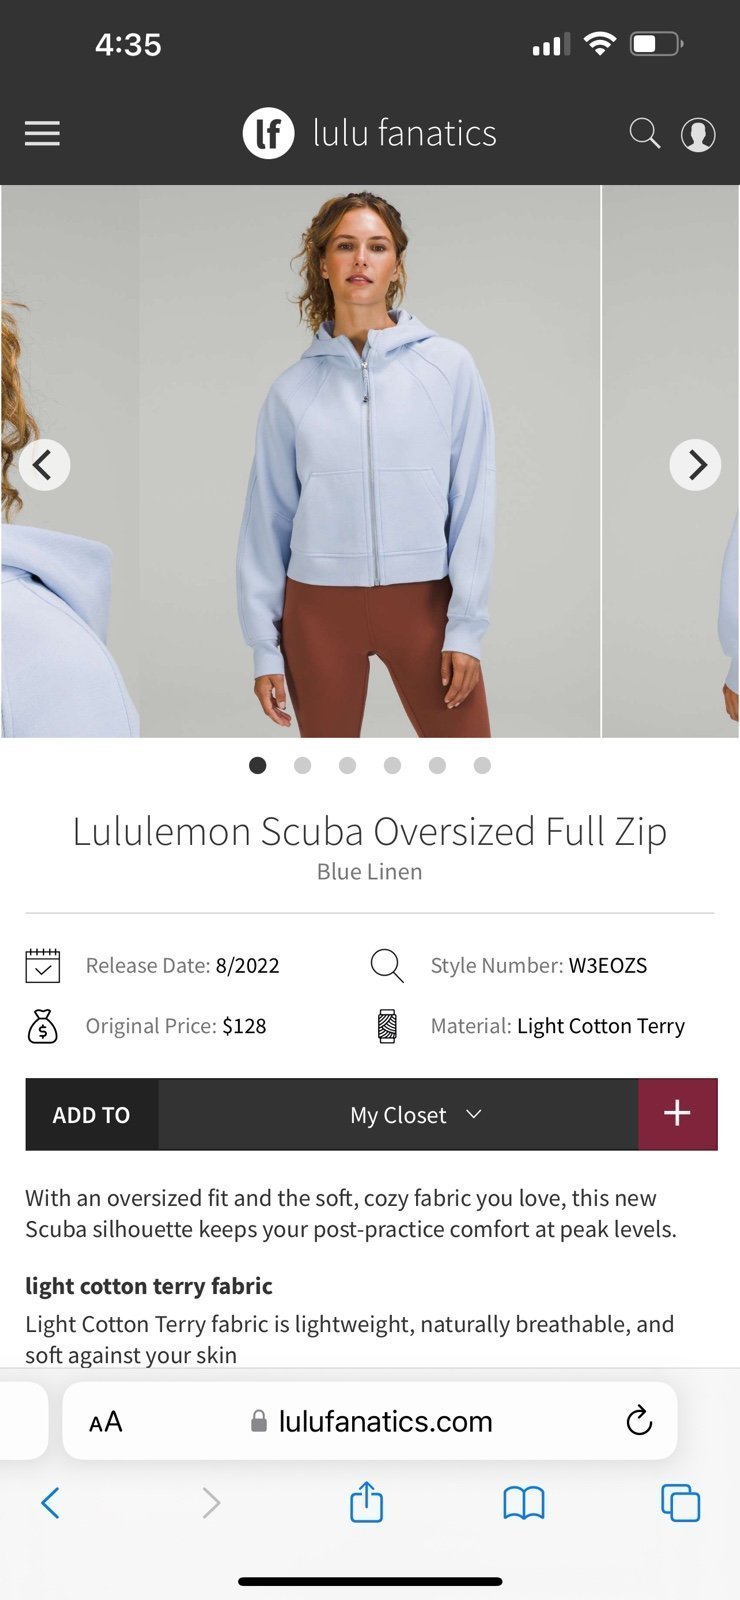Select the second carousel dot
This screenshot has height=1600, width=740.
[302, 765]
